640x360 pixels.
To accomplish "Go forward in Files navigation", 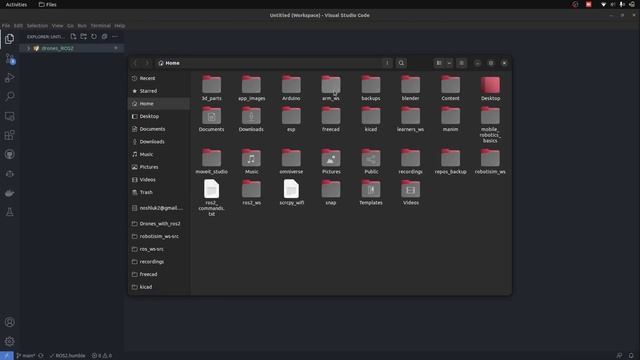I will [x=147, y=63].
